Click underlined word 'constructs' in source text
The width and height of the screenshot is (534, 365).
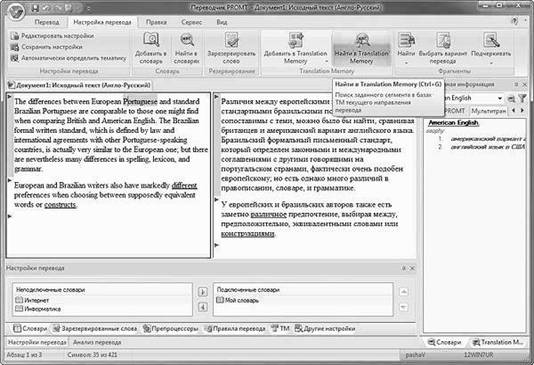pyautogui.click(x=60, y=205)
